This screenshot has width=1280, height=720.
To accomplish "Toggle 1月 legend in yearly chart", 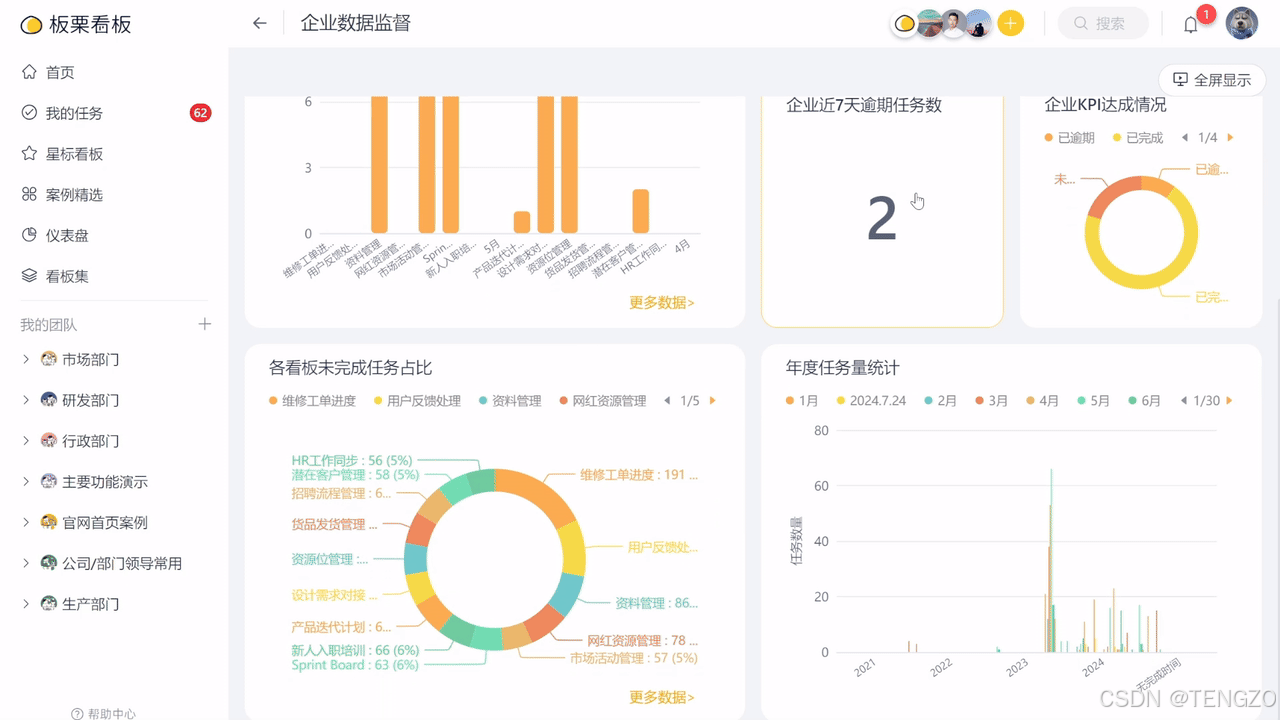I will [802, 401].
